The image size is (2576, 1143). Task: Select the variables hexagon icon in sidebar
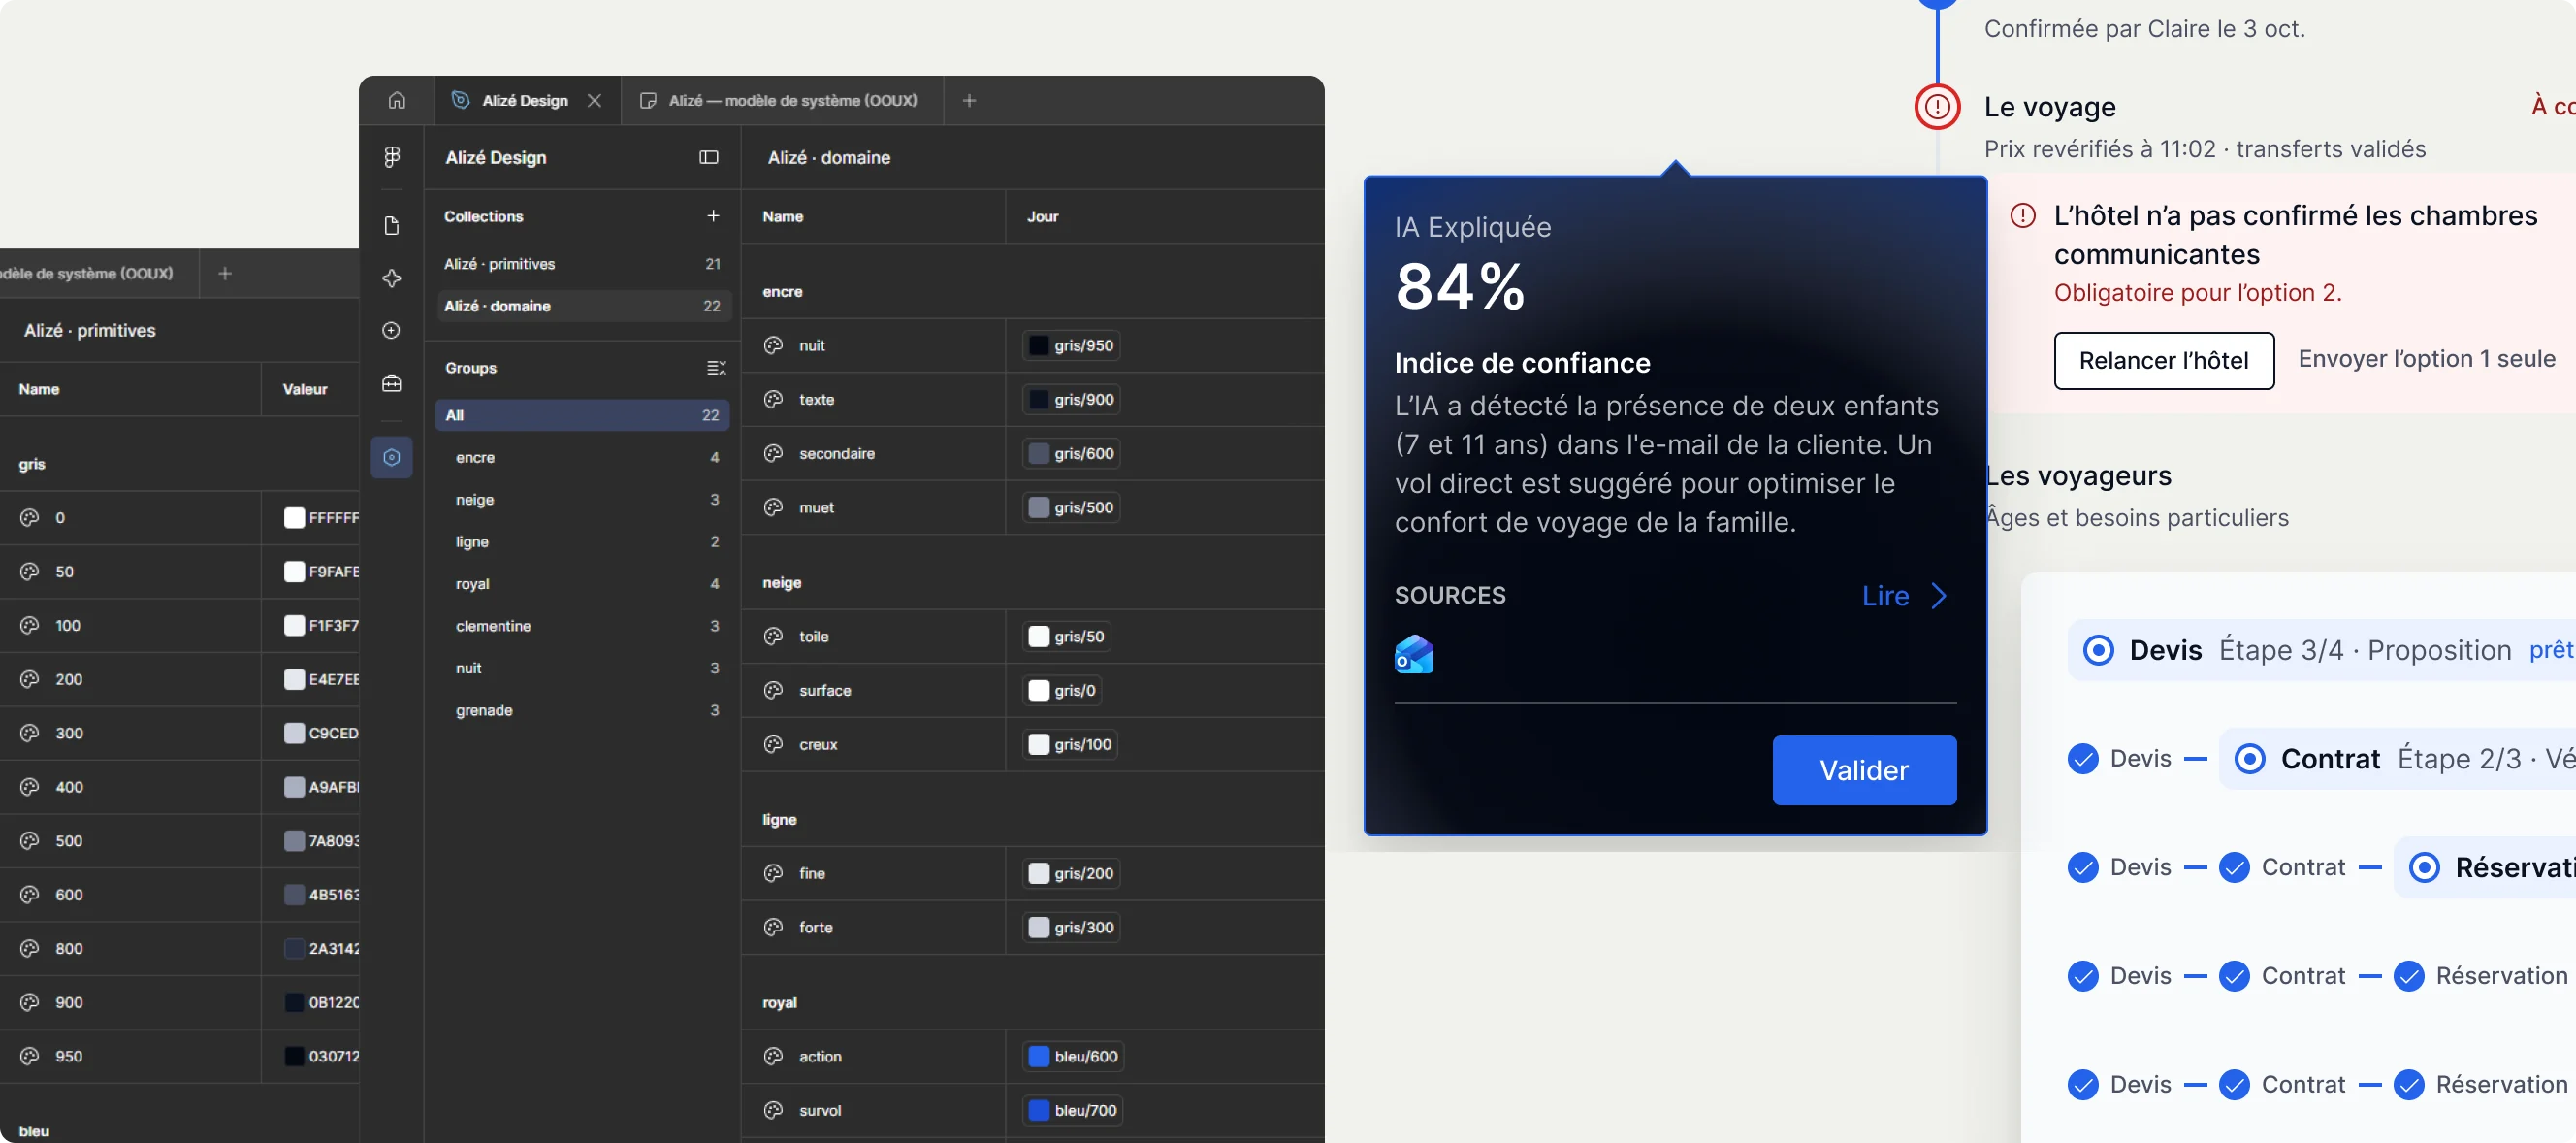392,457
